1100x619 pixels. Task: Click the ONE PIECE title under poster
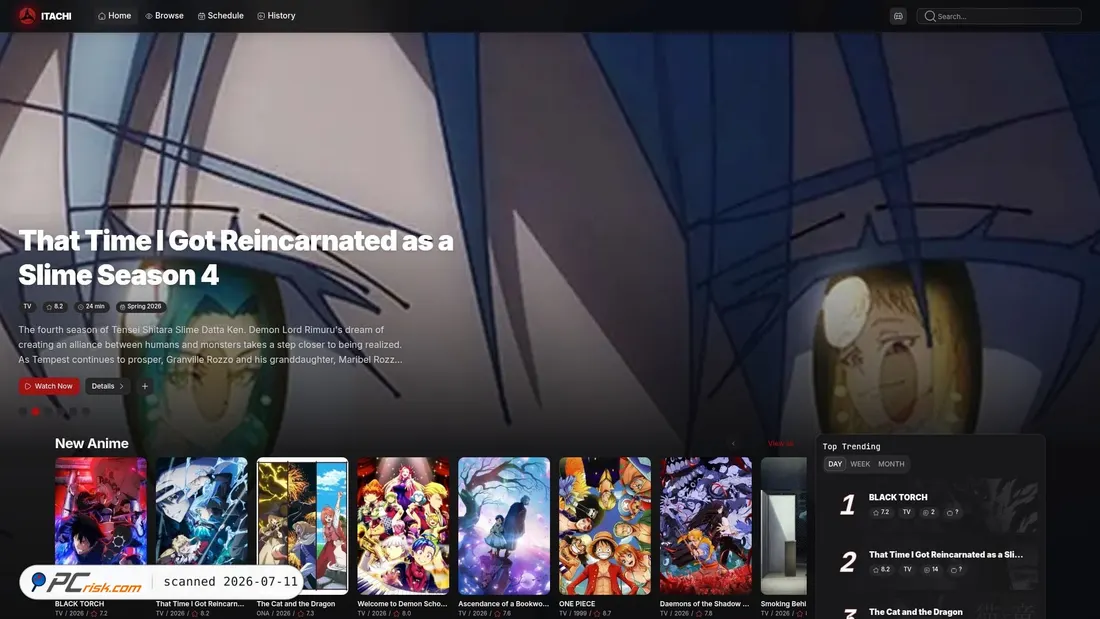577,604
